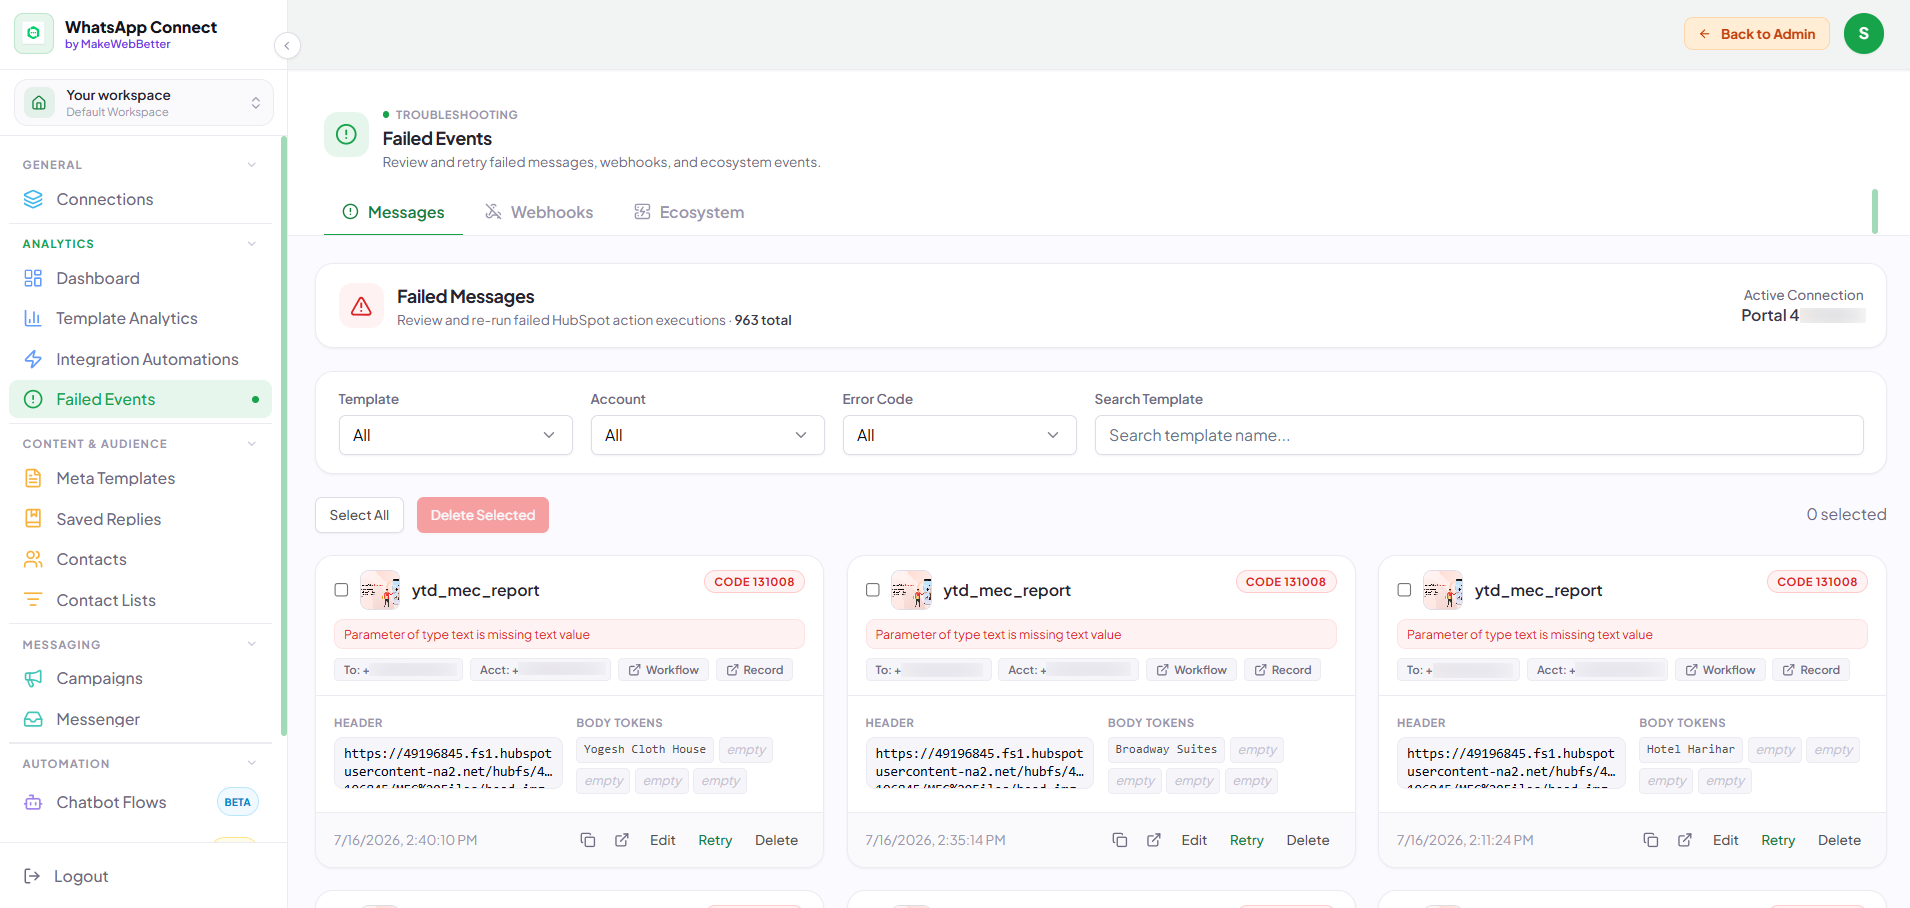Open Workflow link on the Yogesh Cloth House card

664,670
